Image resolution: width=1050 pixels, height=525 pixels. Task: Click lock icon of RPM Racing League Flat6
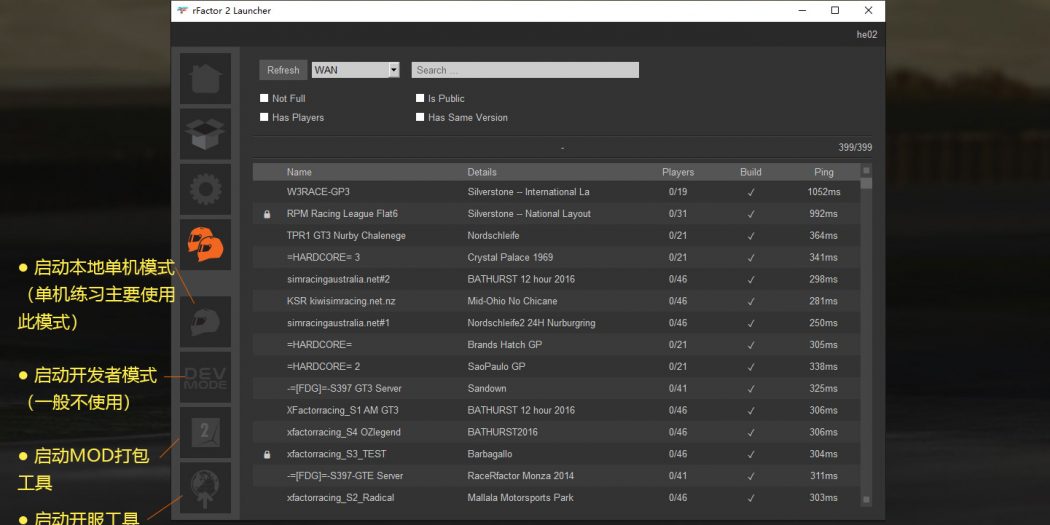click(267, 214)
